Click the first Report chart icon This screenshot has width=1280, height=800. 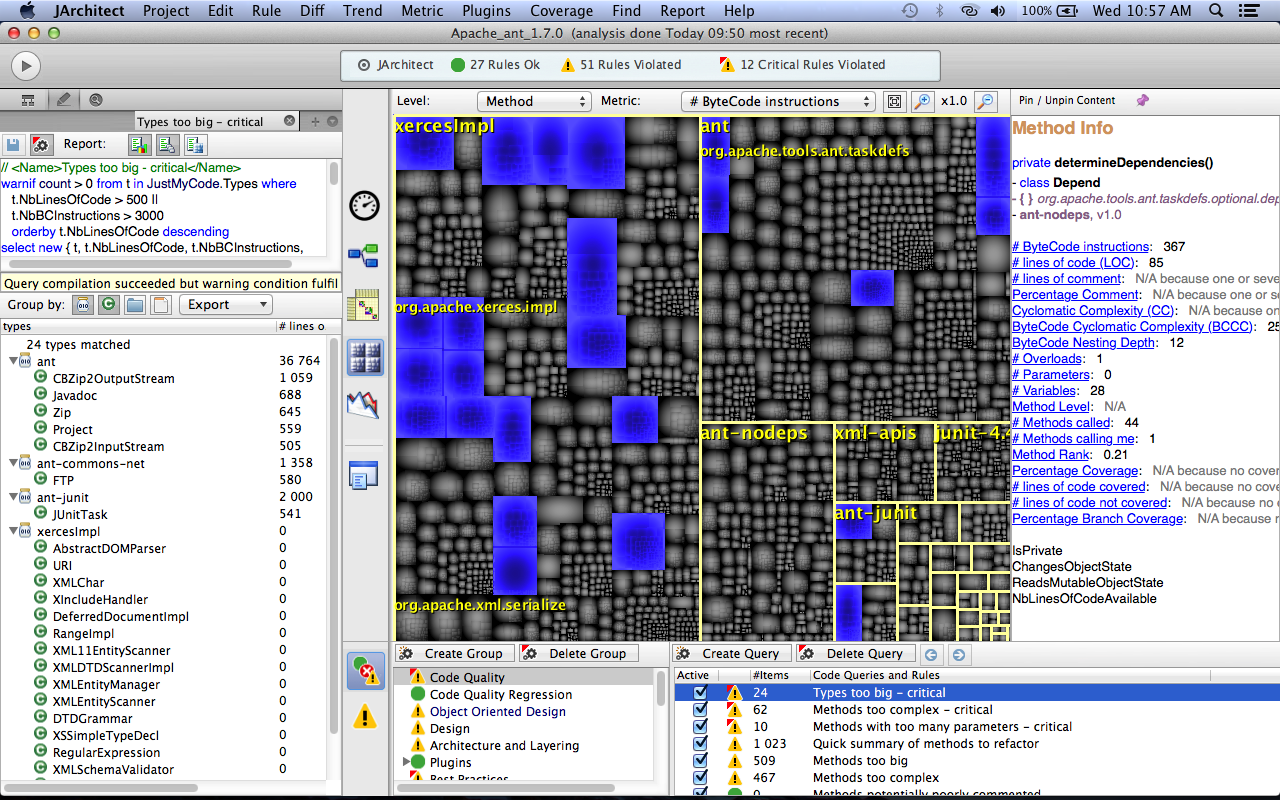(141, 144)
